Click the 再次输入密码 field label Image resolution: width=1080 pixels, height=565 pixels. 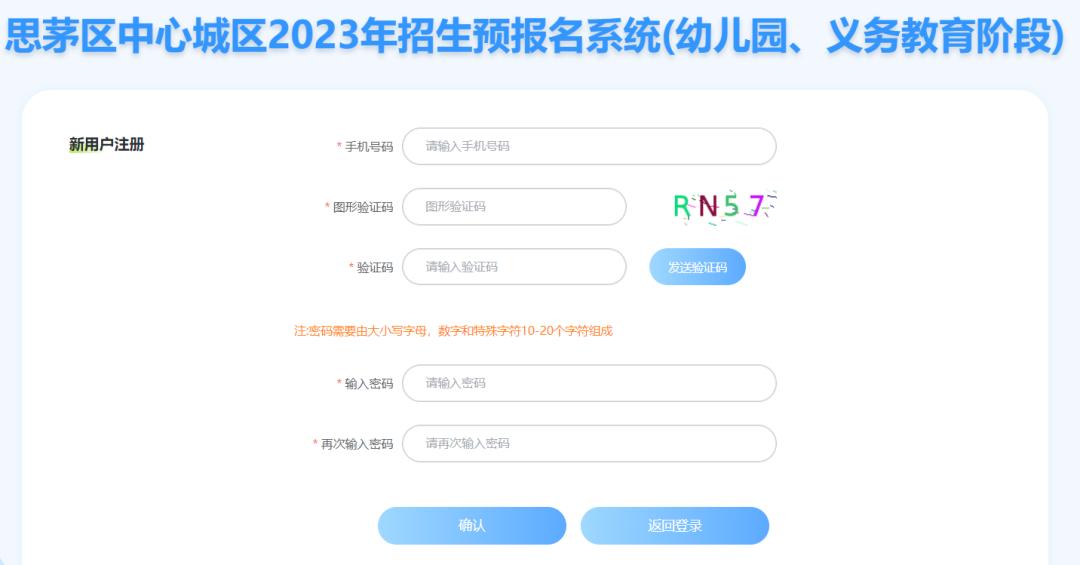pos(357,444)
